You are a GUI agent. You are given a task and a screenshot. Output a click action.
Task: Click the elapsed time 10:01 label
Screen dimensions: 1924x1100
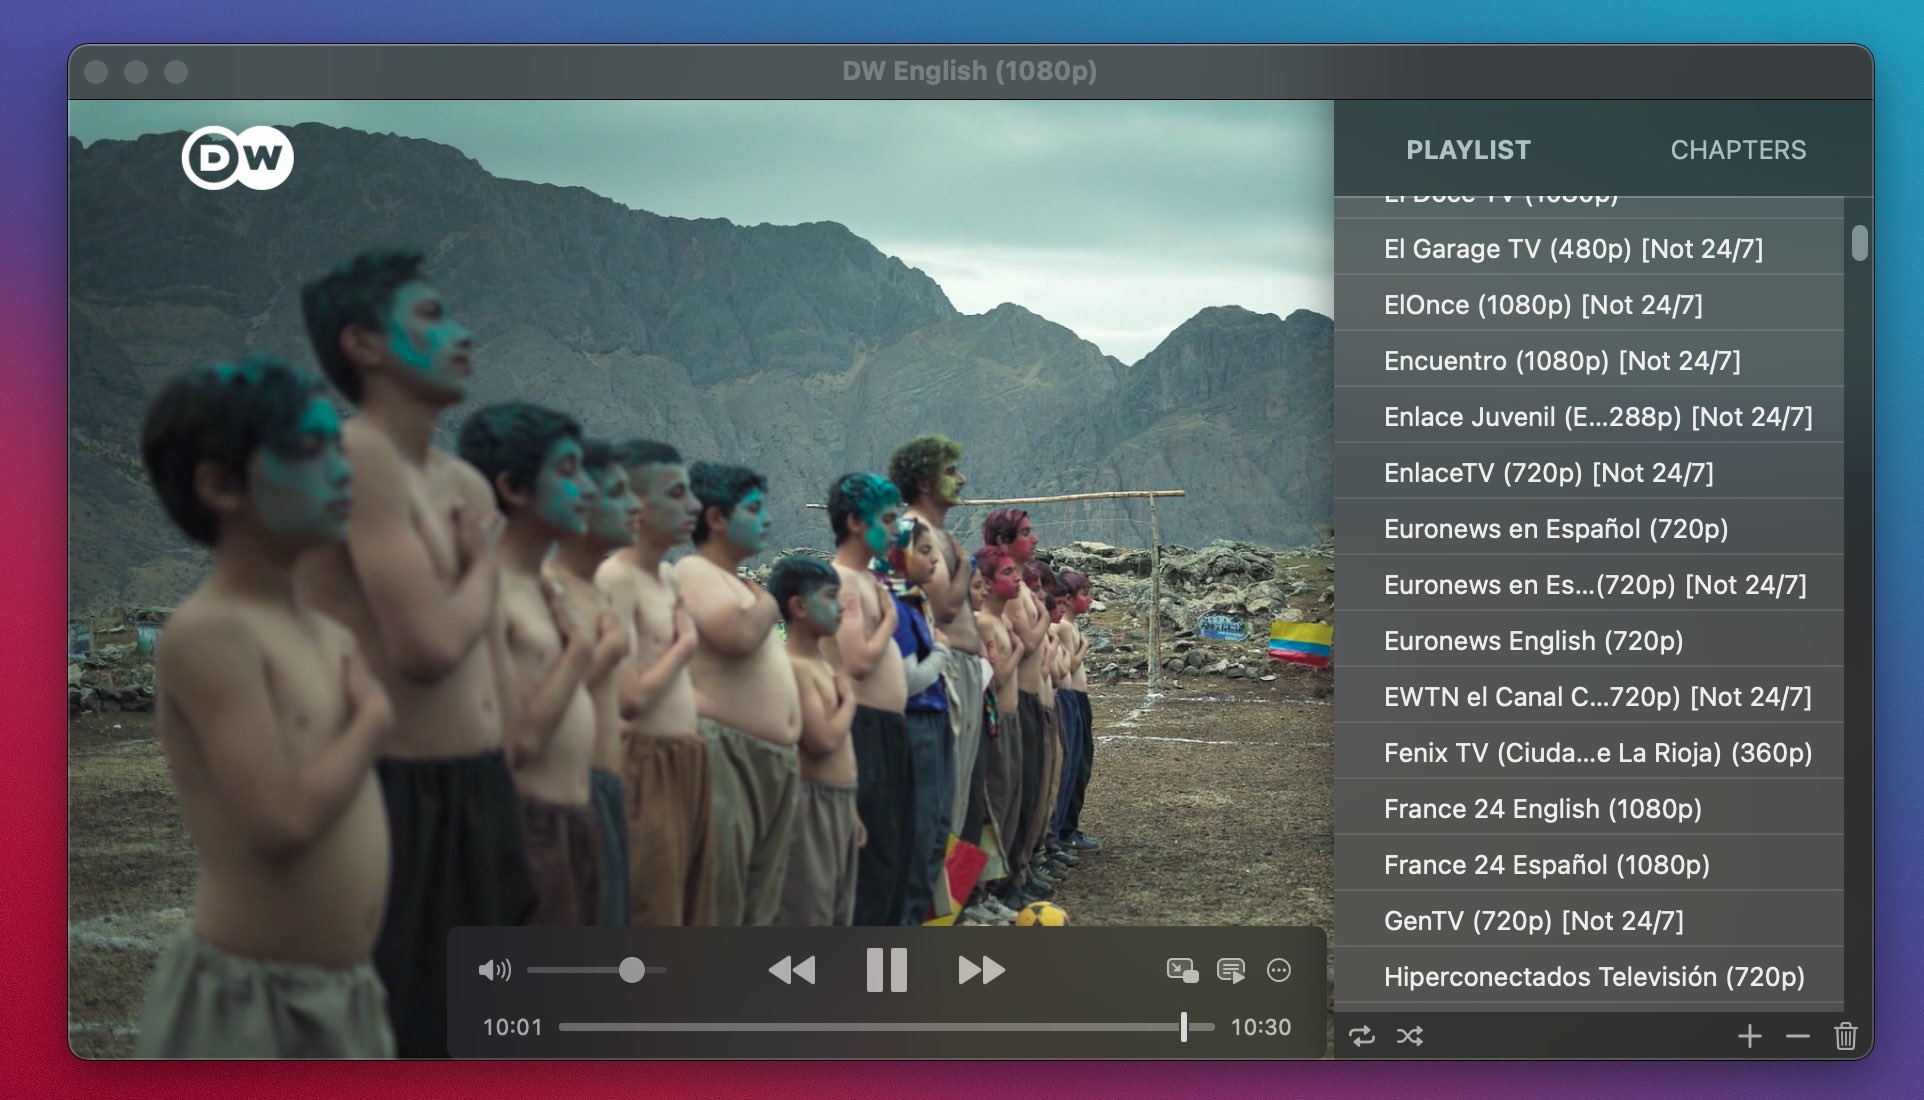point(512,1027)
